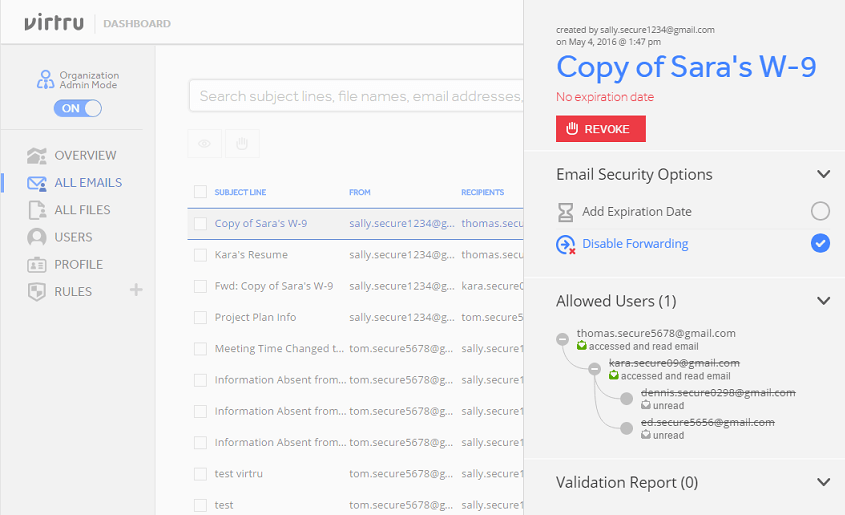The width and height of the screenshot is (845, 515).
Task: Add a new rule with plus icon
Action: pyautogui.click(x=136, y=290)
